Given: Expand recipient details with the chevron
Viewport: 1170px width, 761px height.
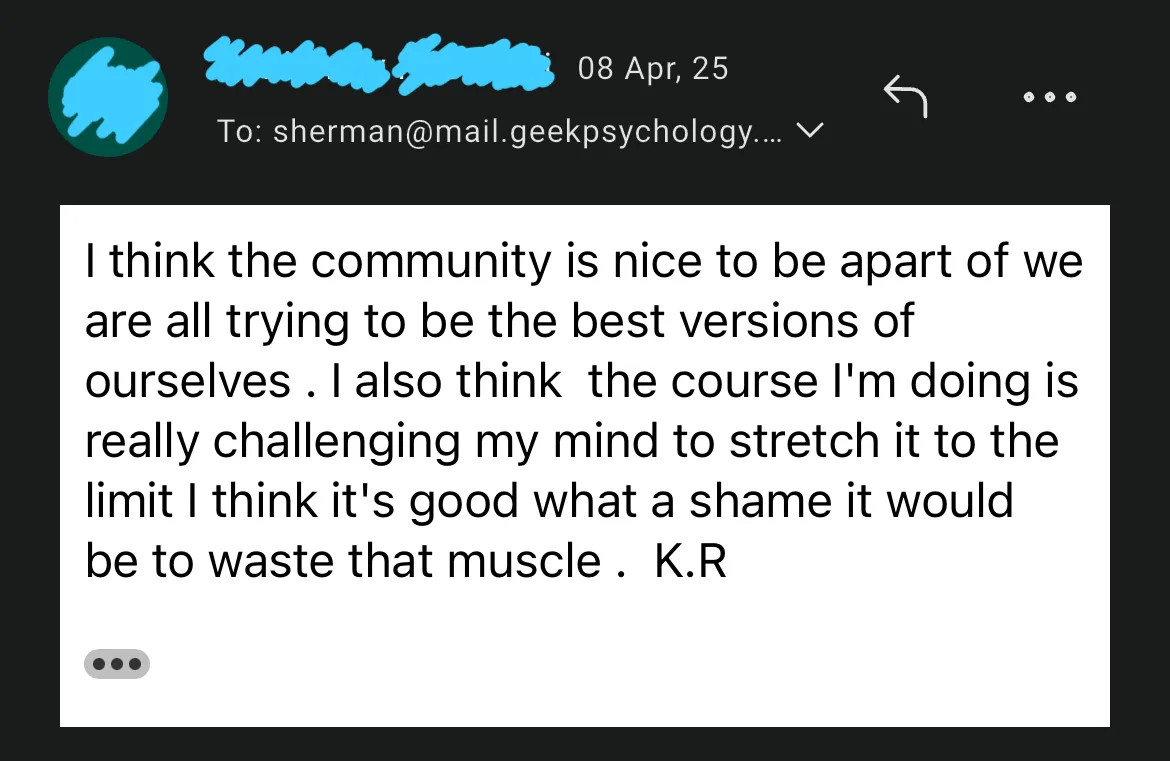Looking at the screenshot, I should 812,131.
